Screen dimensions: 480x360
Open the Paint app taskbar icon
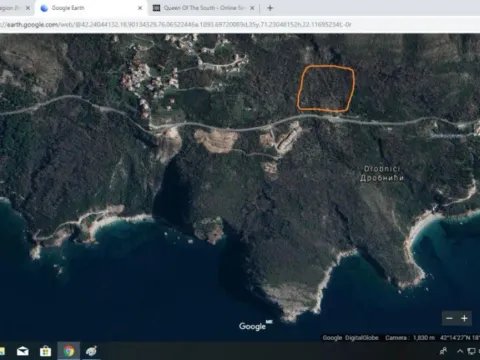tap(91, 351)
